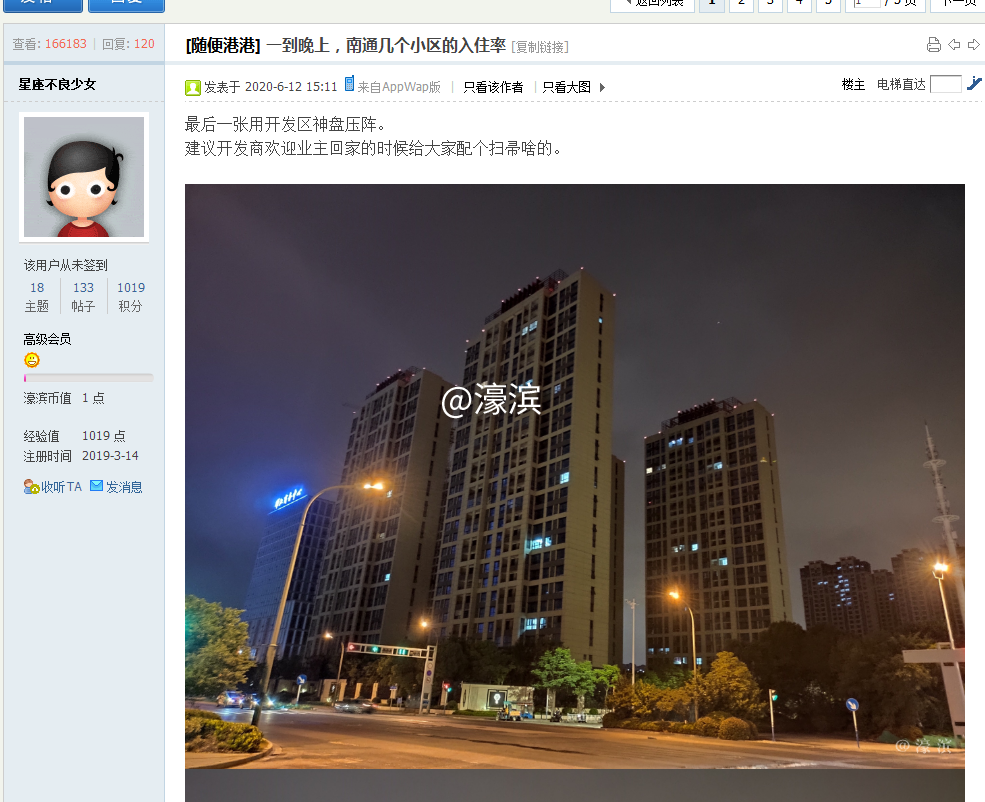Click the mobile phone icon beside 来自AppWap版
985x802 pixels.
(x=349, y=87)
